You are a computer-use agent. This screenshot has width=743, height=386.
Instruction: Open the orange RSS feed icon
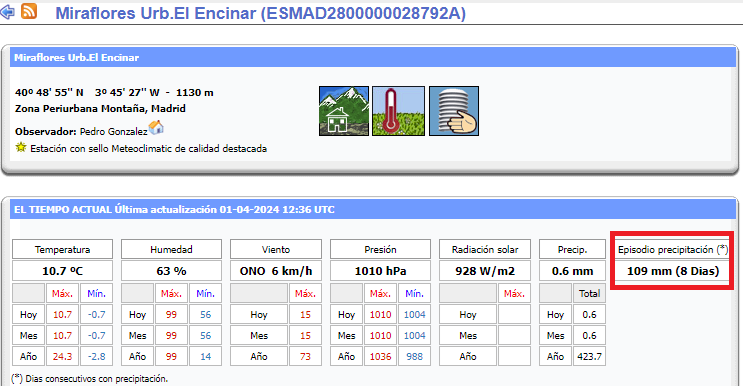[29, 11]
